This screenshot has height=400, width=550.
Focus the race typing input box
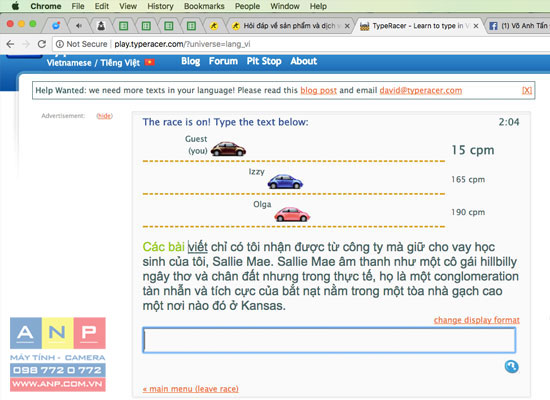(329, 340)
